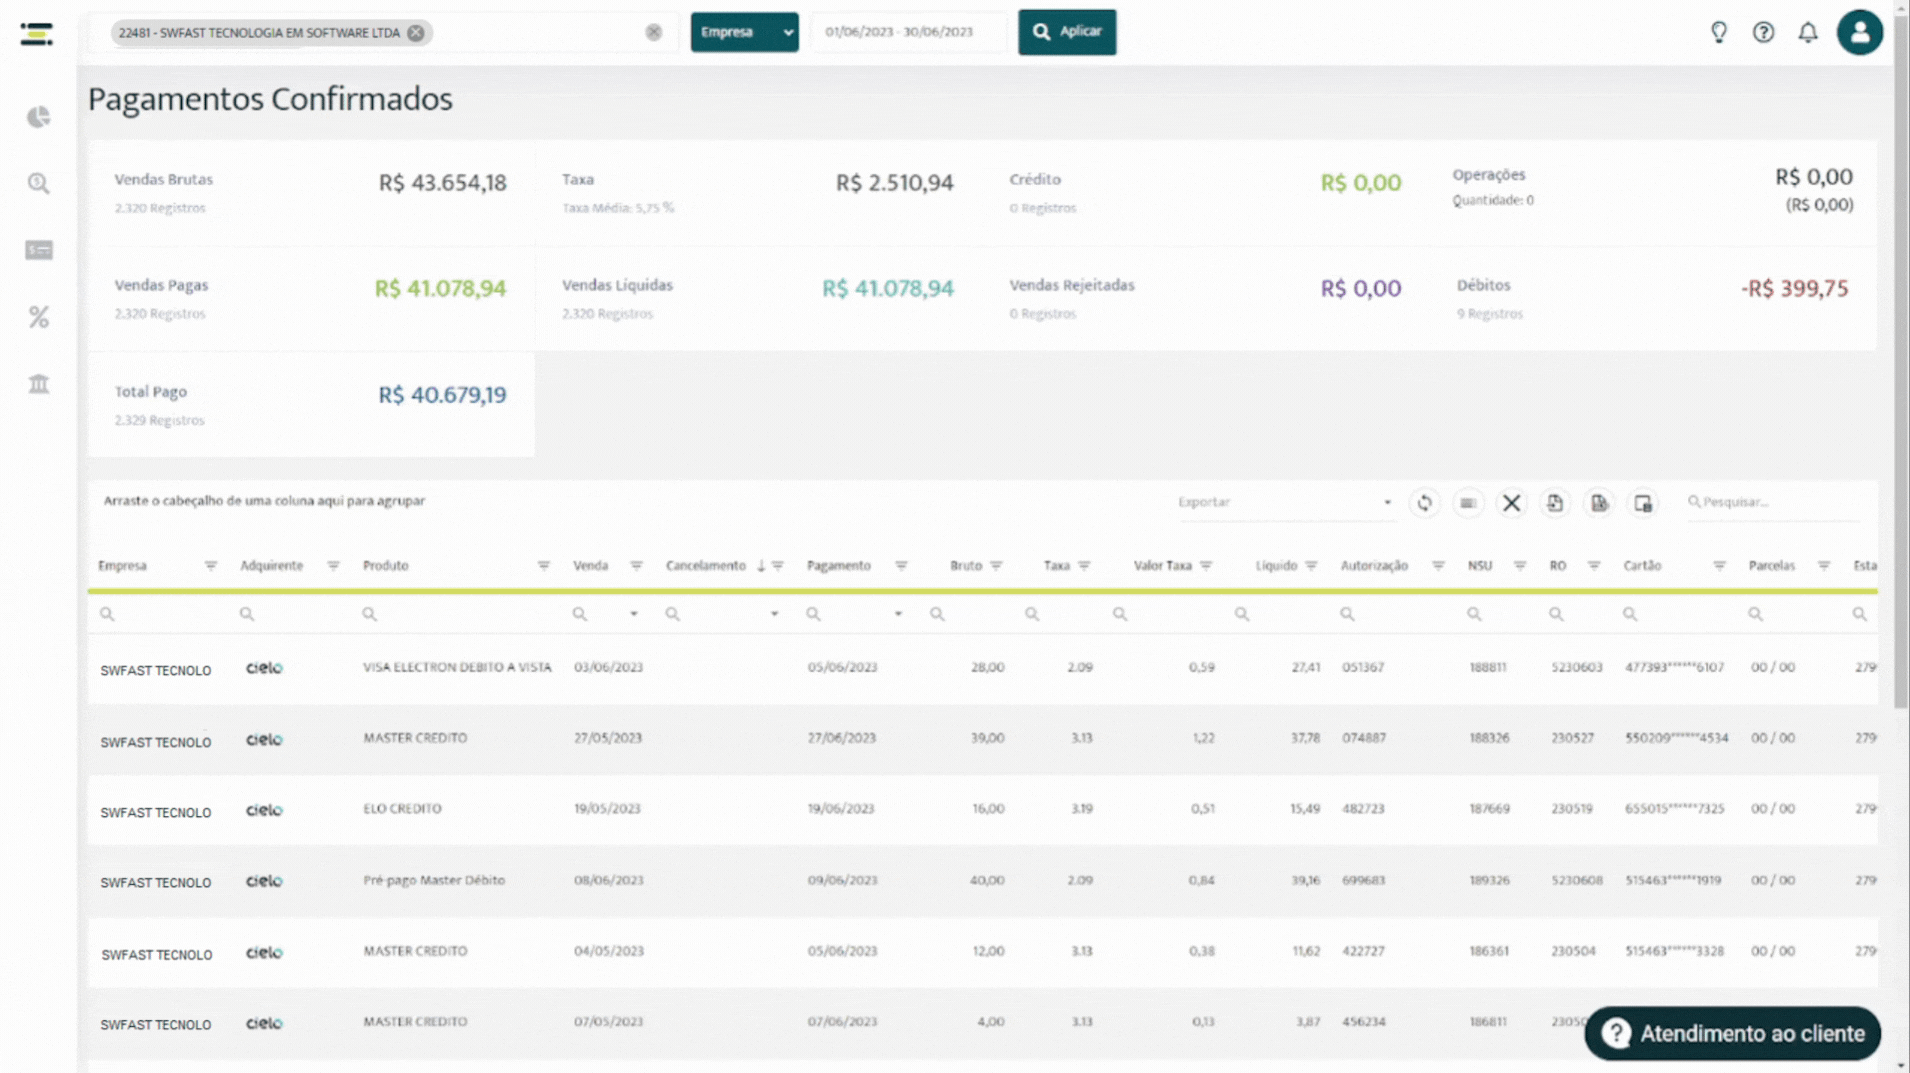This screenshot has height=1073, width=1910.
Task: Click the R$ 43.654,18 Vendas Brutas value
Action: (x=442, y=183)
